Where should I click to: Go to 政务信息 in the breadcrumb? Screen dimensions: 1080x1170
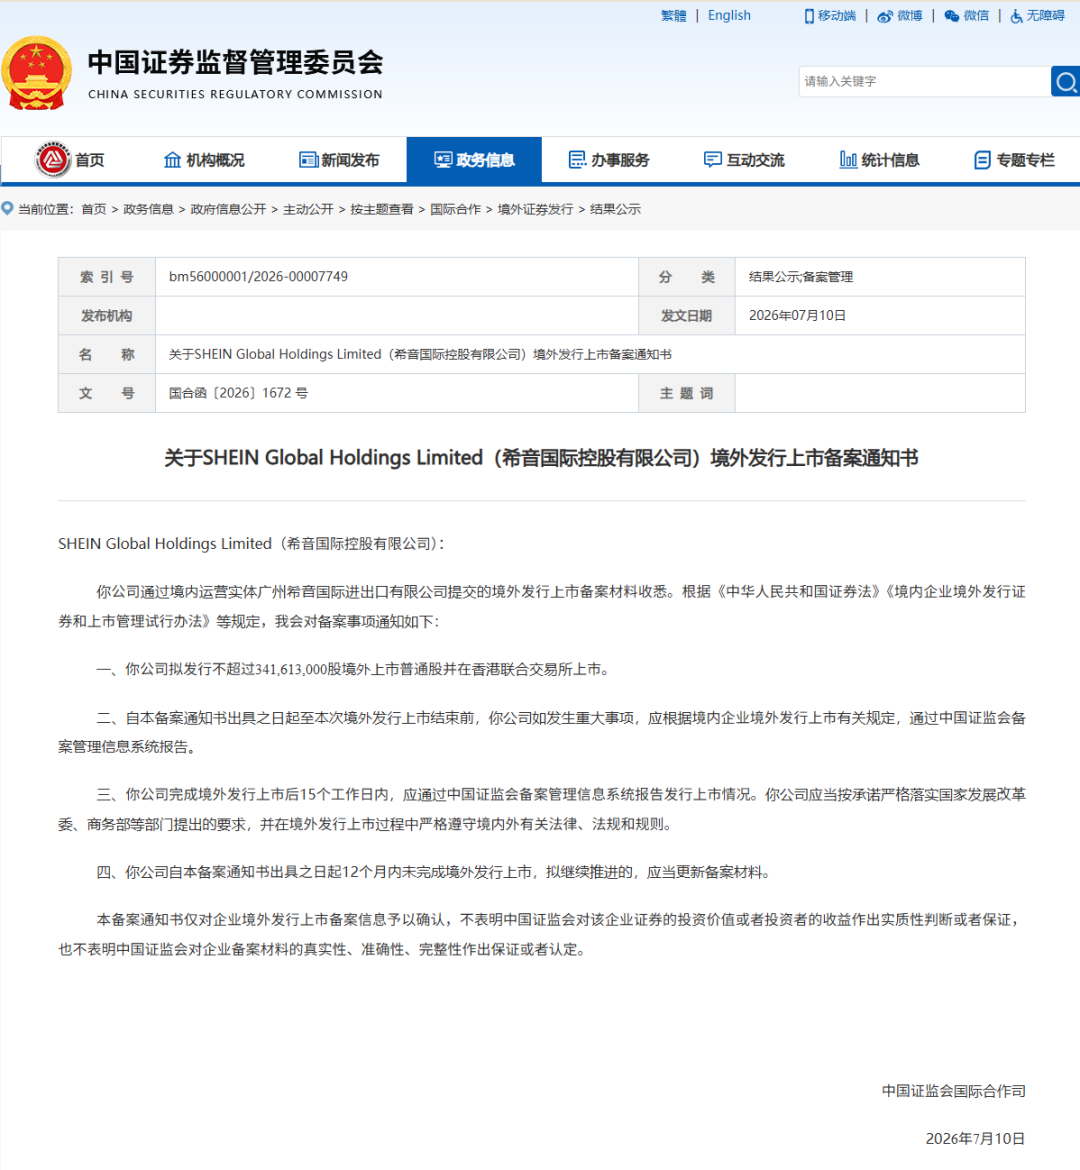click(149, 209)
